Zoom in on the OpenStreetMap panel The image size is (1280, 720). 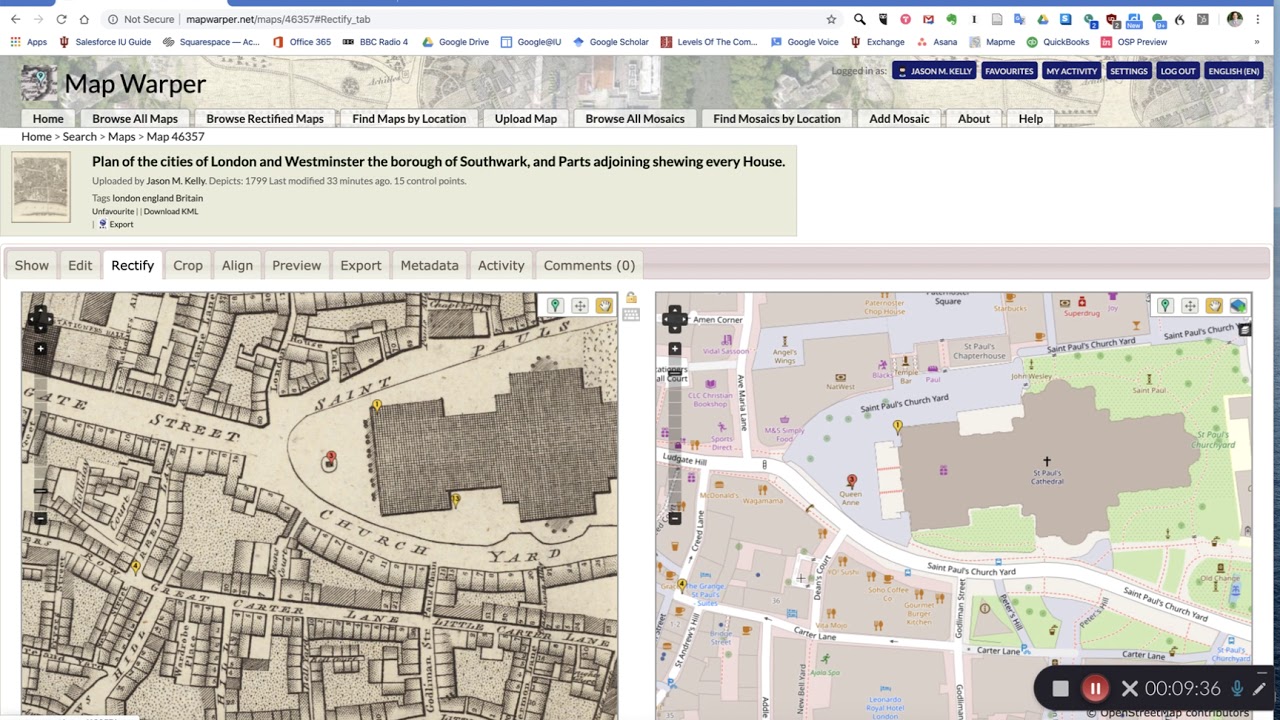click(674, 349)
